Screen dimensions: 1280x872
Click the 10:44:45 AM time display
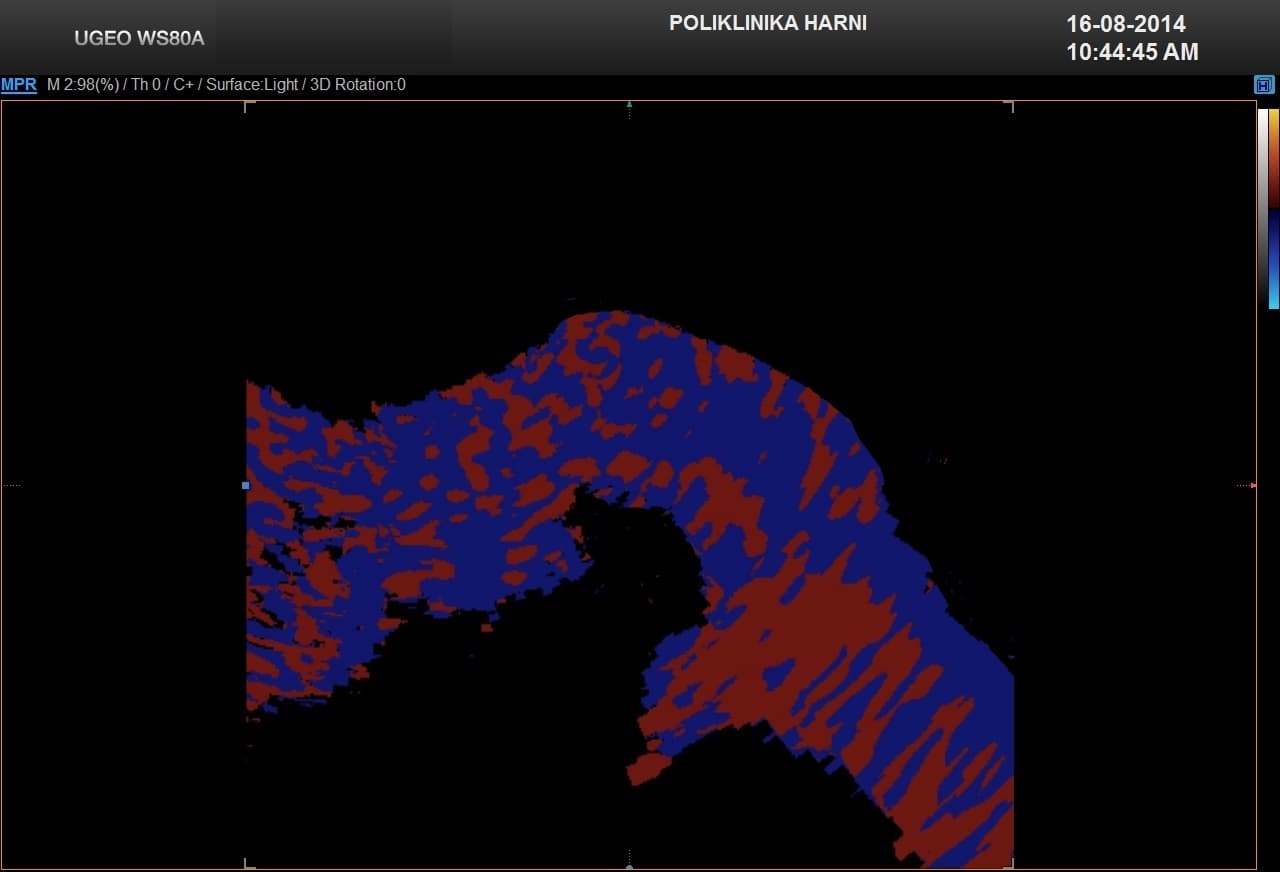[1132, 52]
